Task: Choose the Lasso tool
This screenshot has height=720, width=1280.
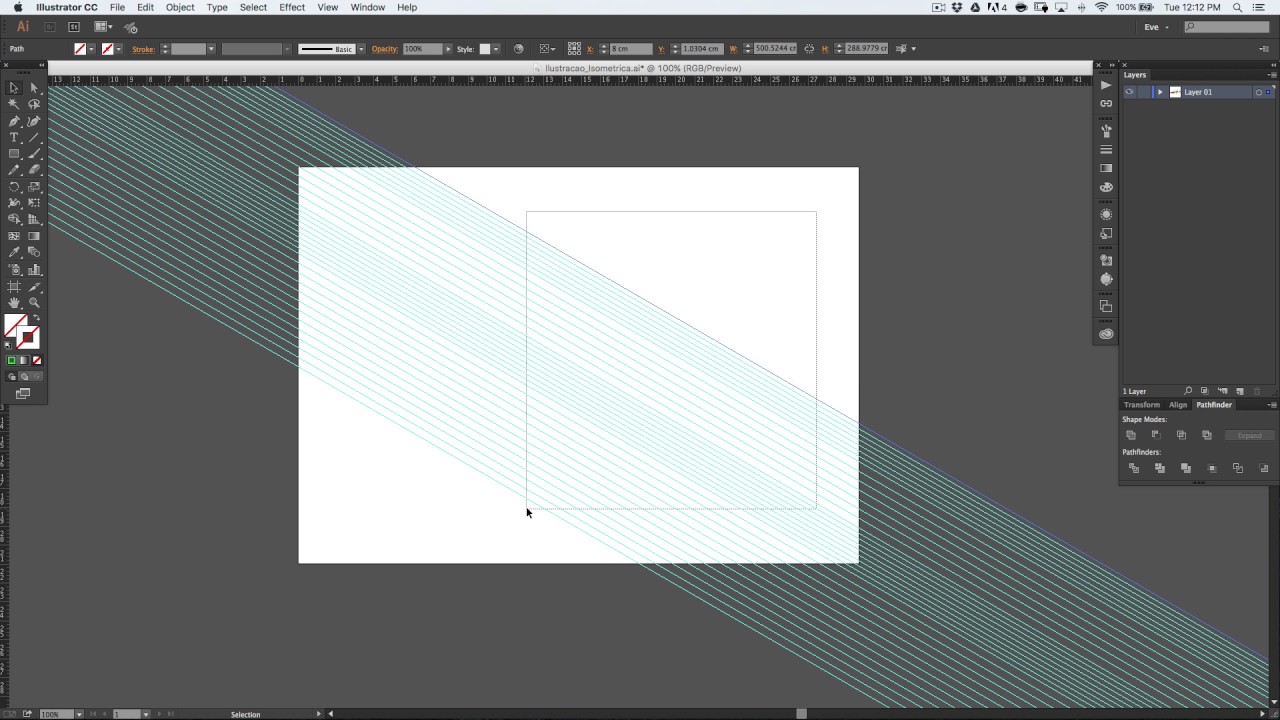Action: (34, 104)
